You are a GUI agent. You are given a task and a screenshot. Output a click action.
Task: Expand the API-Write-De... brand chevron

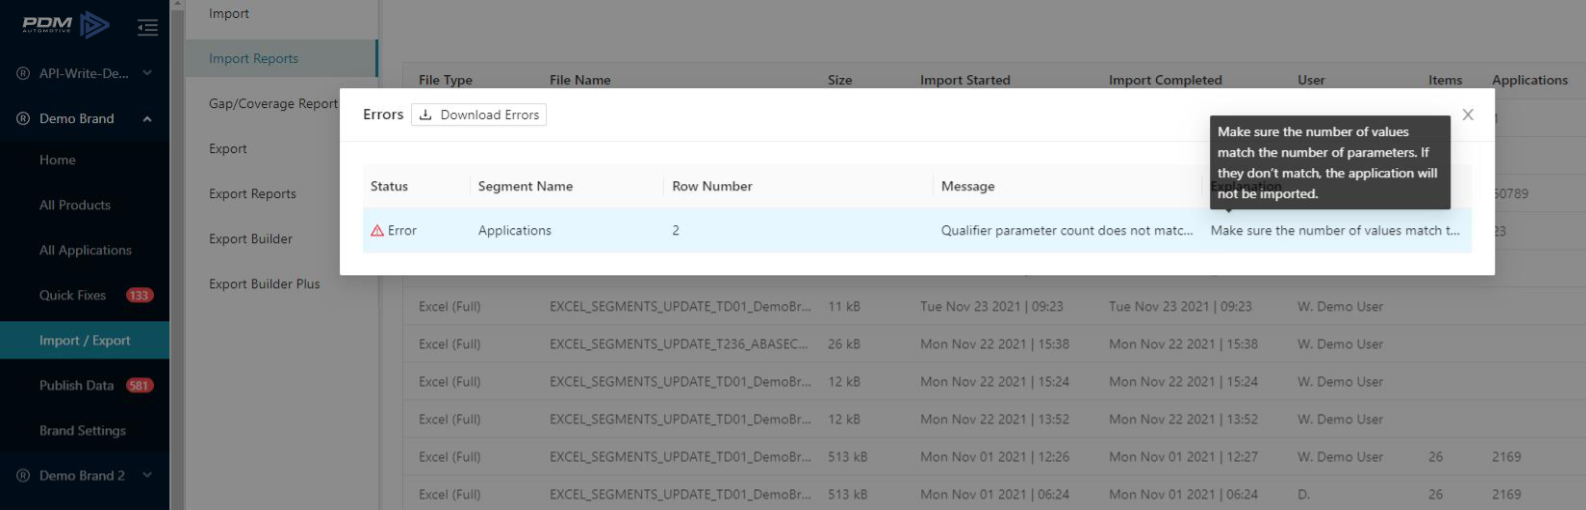(x=147, y=73)
